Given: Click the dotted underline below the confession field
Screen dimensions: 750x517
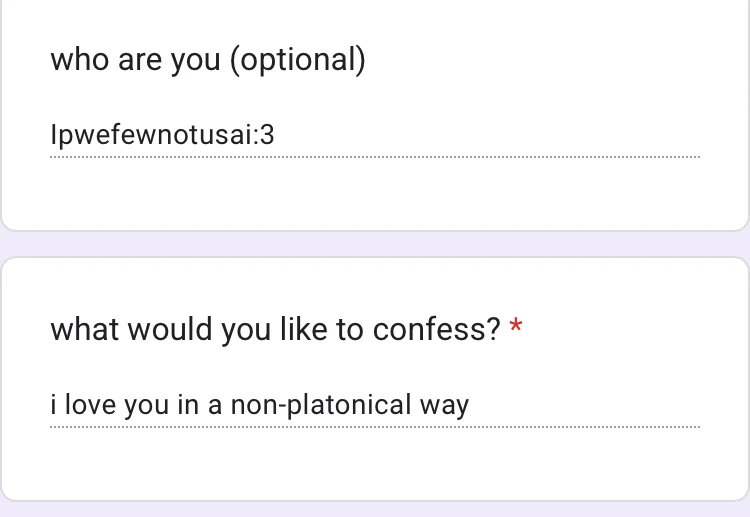Looking at the screenshot, I should click(375, 427).
